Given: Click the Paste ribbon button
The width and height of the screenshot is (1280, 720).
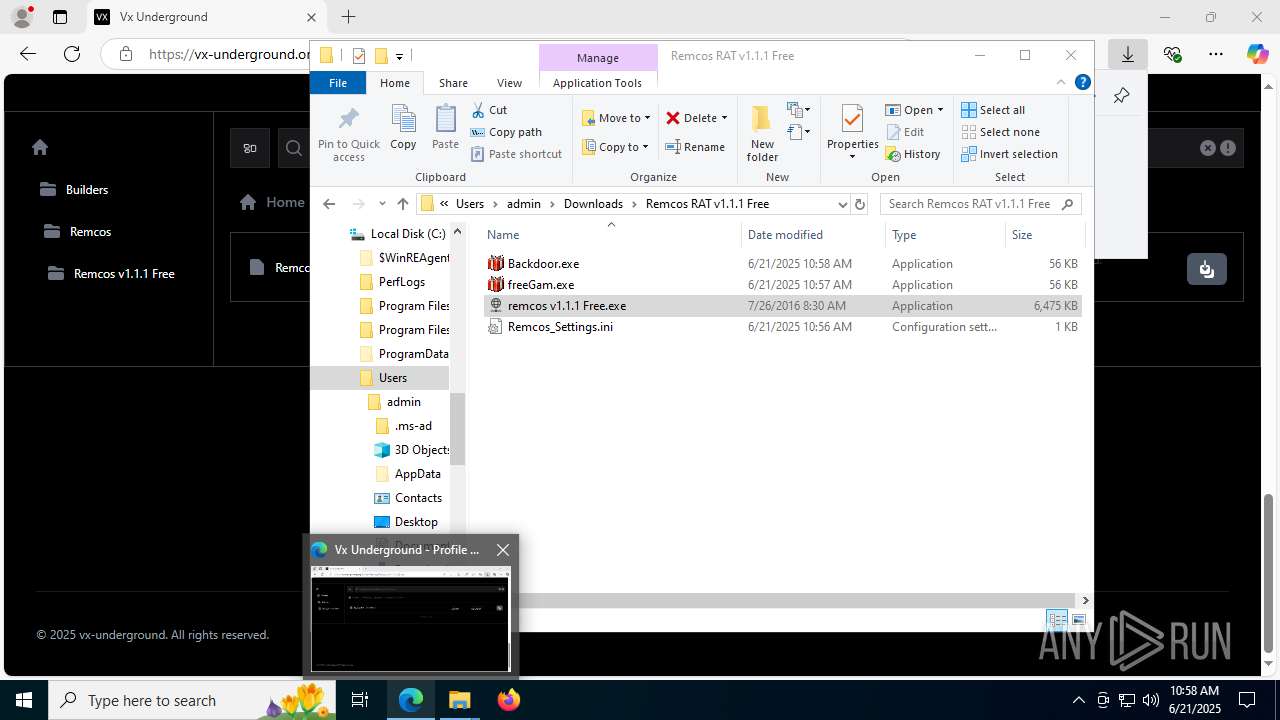Looking at the screenshot, I should [445, 127].
